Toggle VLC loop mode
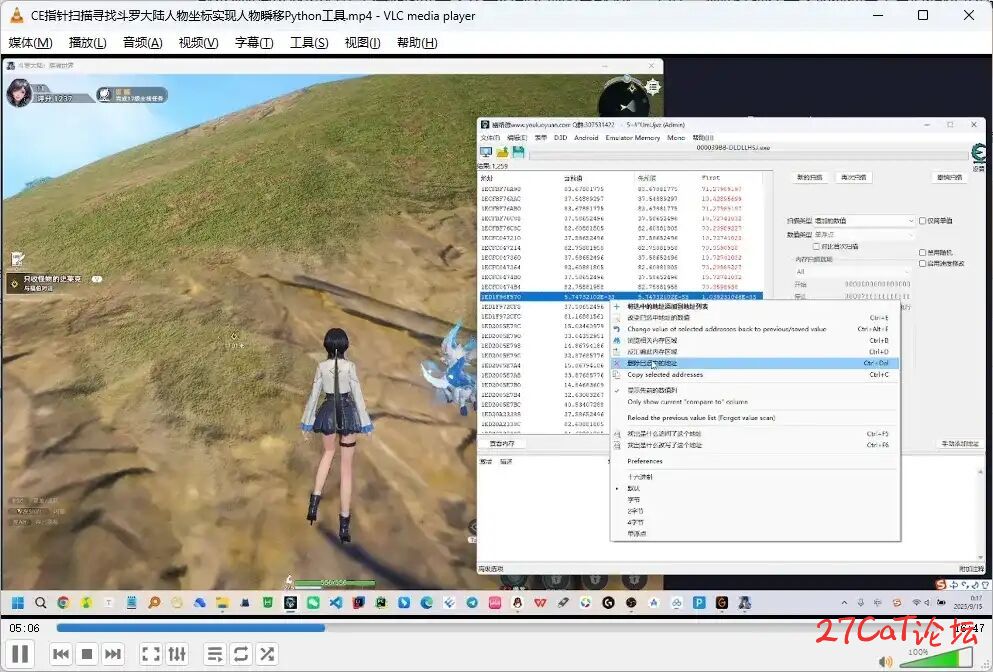 (241, 654)
